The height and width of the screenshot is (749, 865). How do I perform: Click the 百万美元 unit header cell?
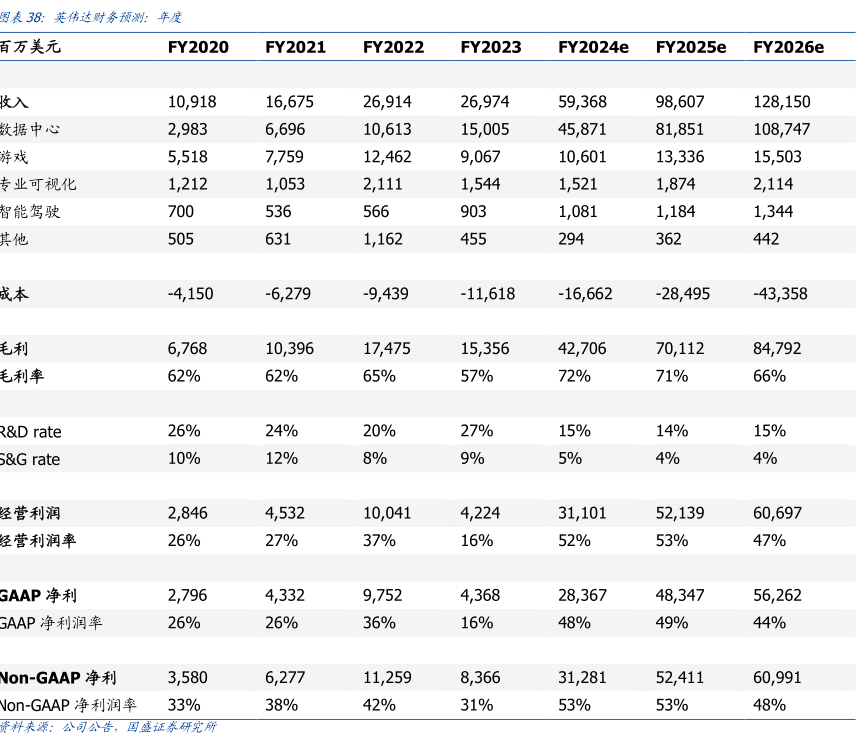30,48
